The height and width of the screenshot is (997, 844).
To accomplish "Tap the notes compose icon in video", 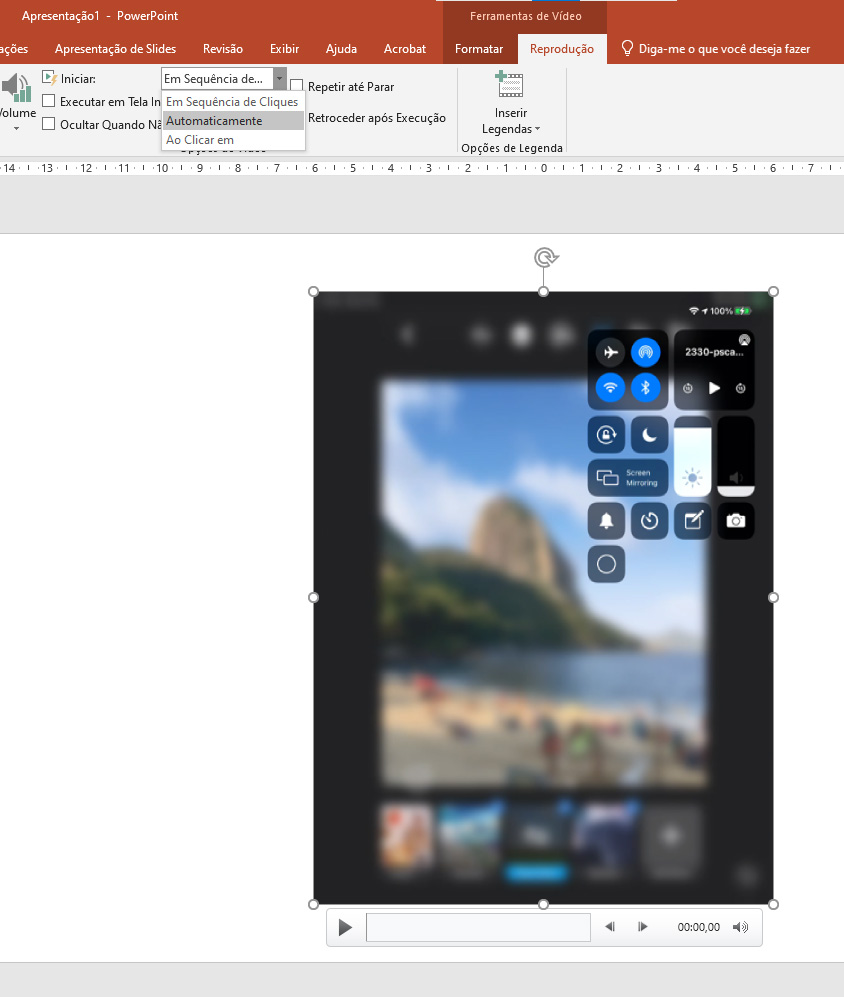I will pyautogui.click(x=693, y=521).
